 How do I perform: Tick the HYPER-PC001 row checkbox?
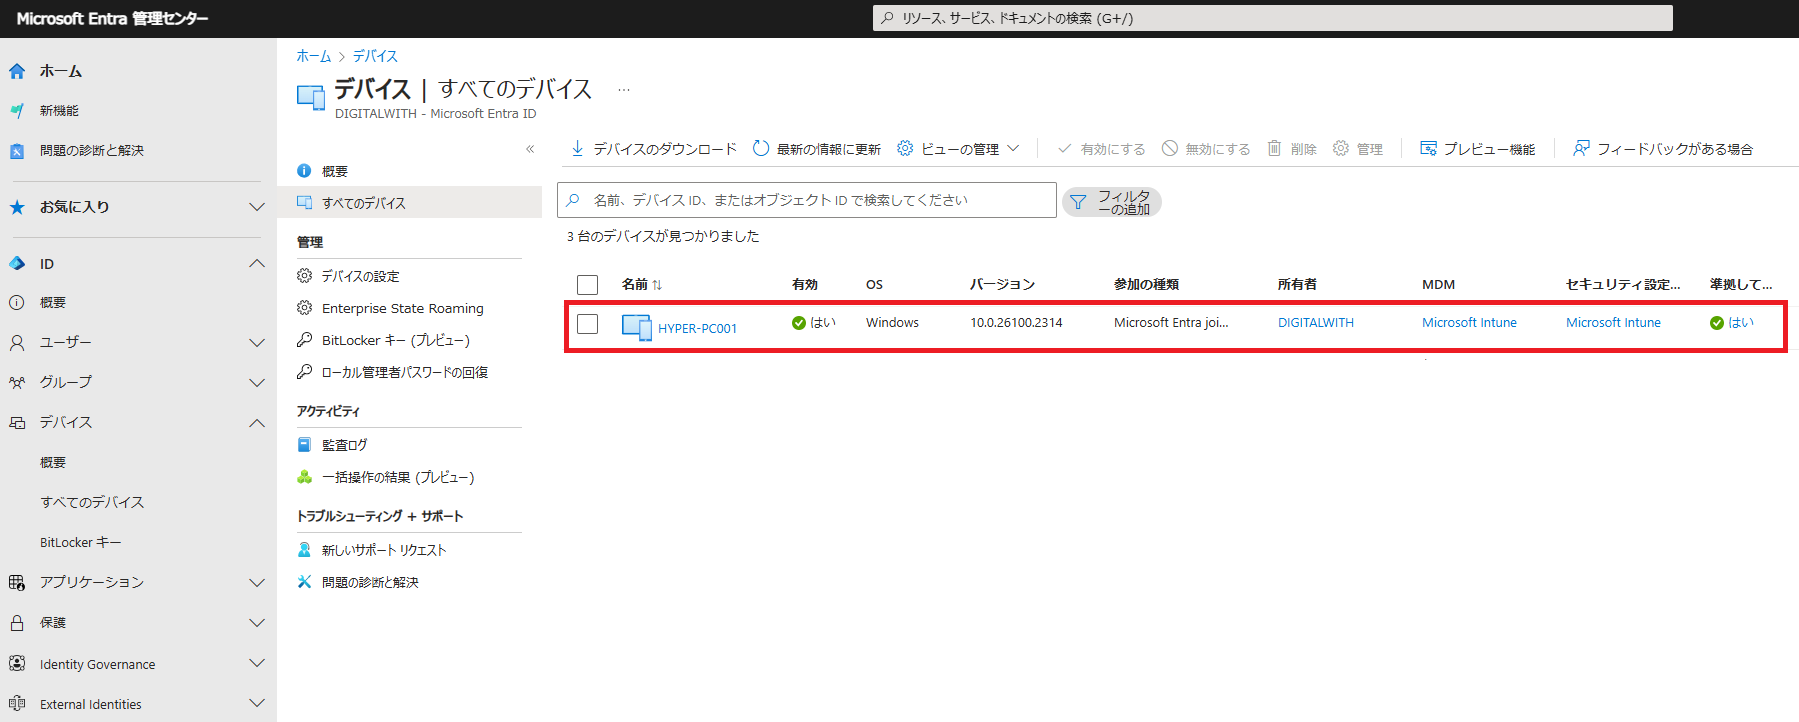pos(588,324)
